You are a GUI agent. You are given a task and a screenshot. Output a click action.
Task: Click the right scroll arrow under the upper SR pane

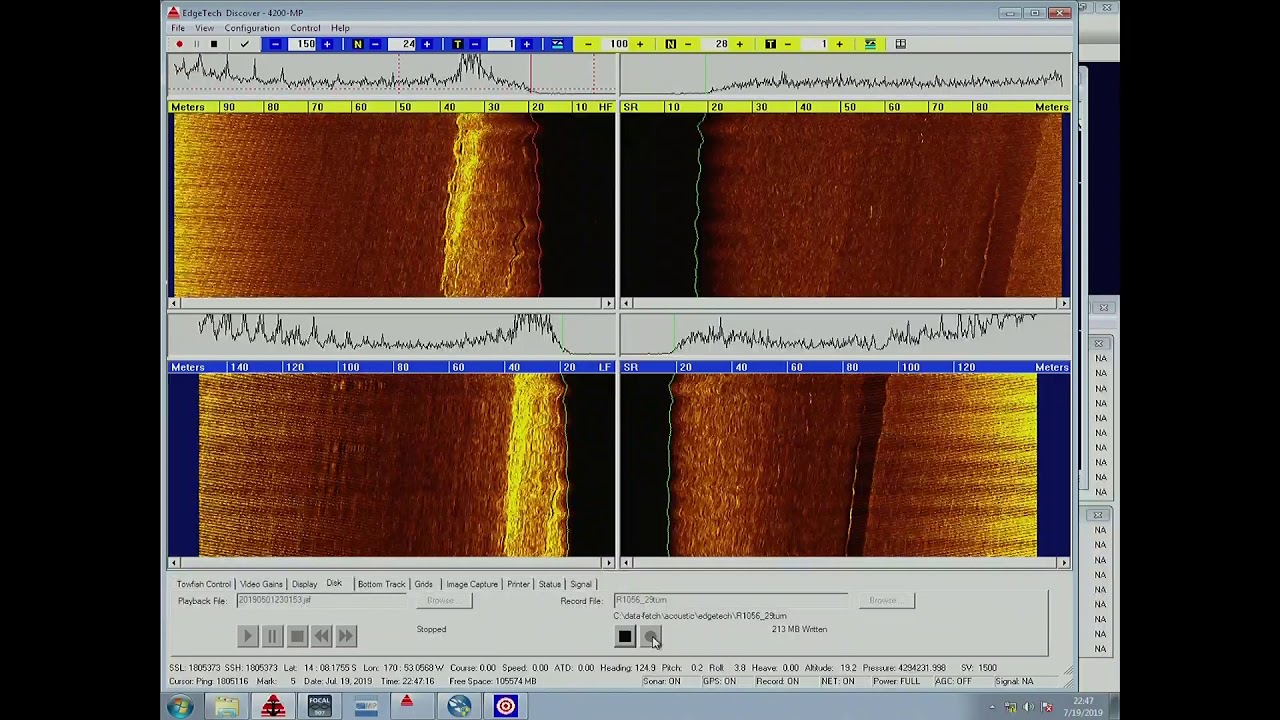click(1063, 303)
